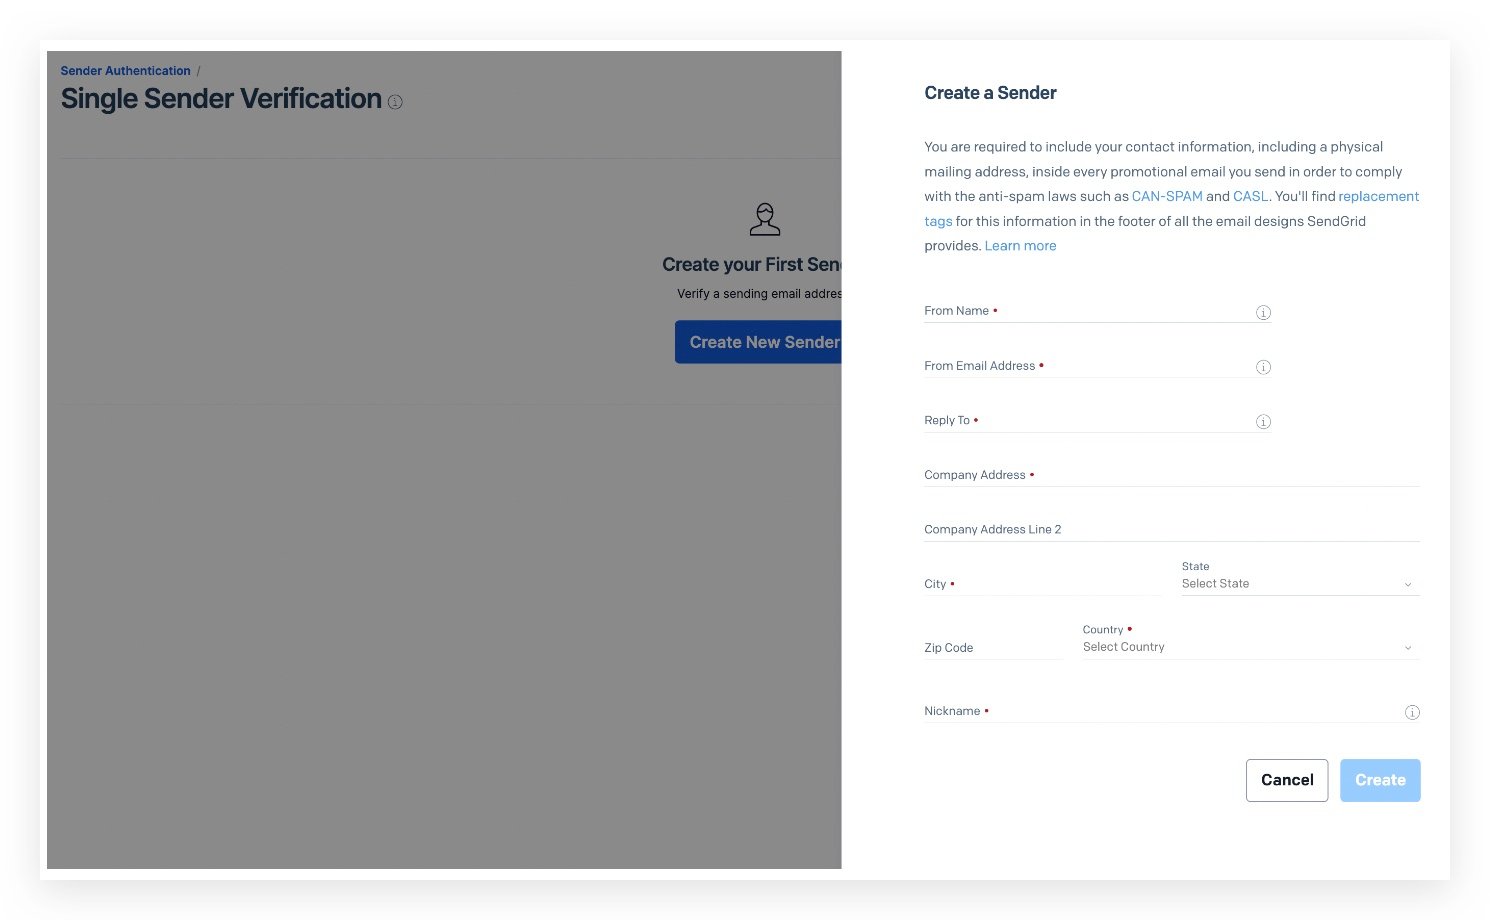Click info icon beside From Email Address
The width and height of the screenshot is (1490, 920).
[x=1263, y=367]
